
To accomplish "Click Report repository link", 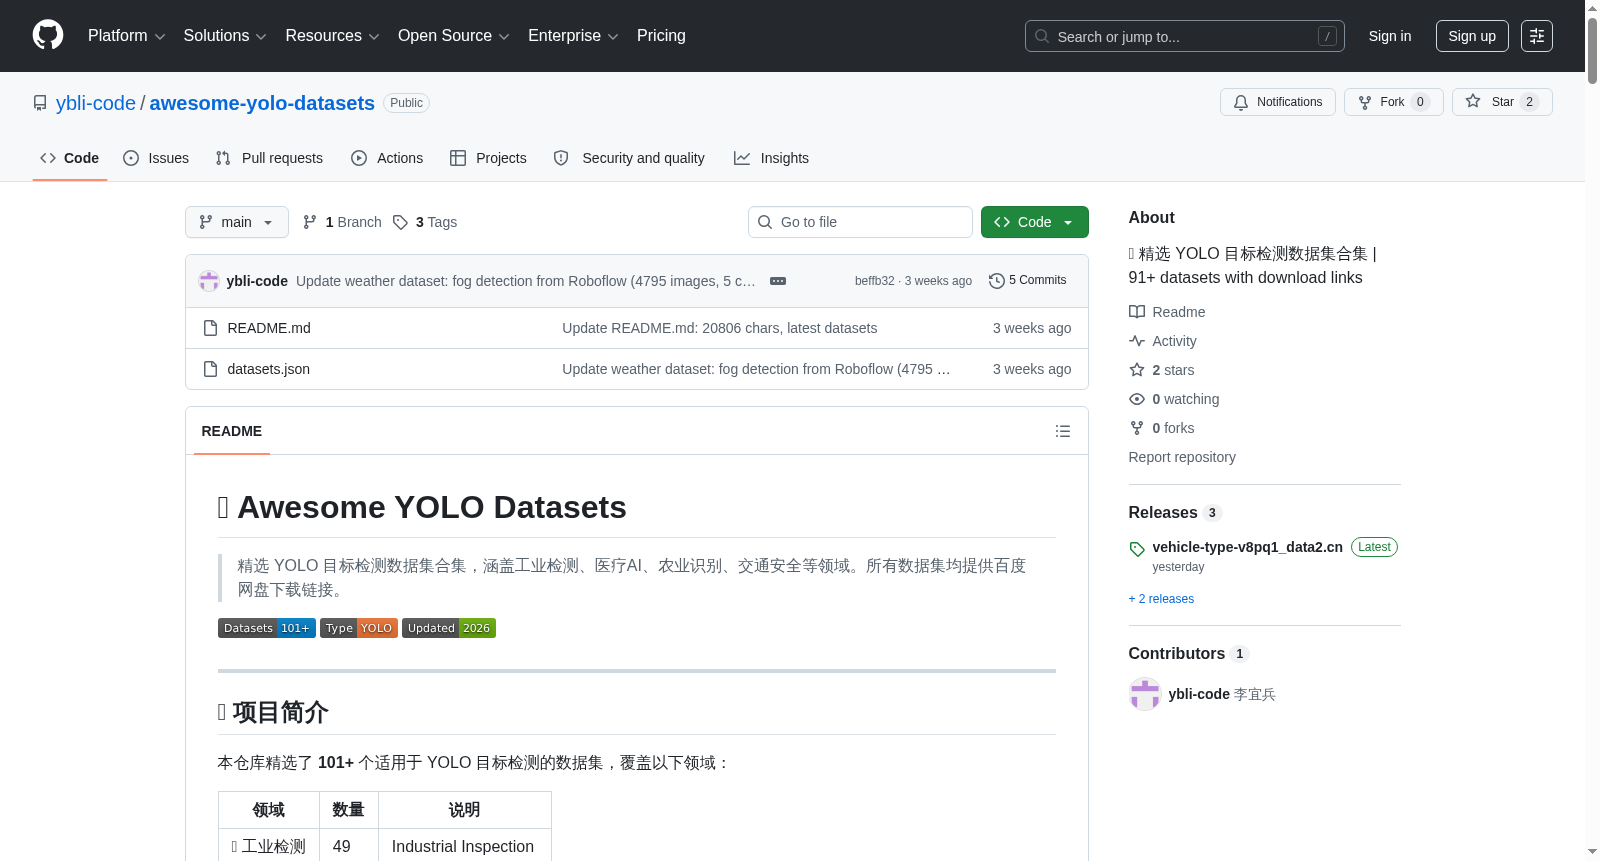I will 1182,457.
